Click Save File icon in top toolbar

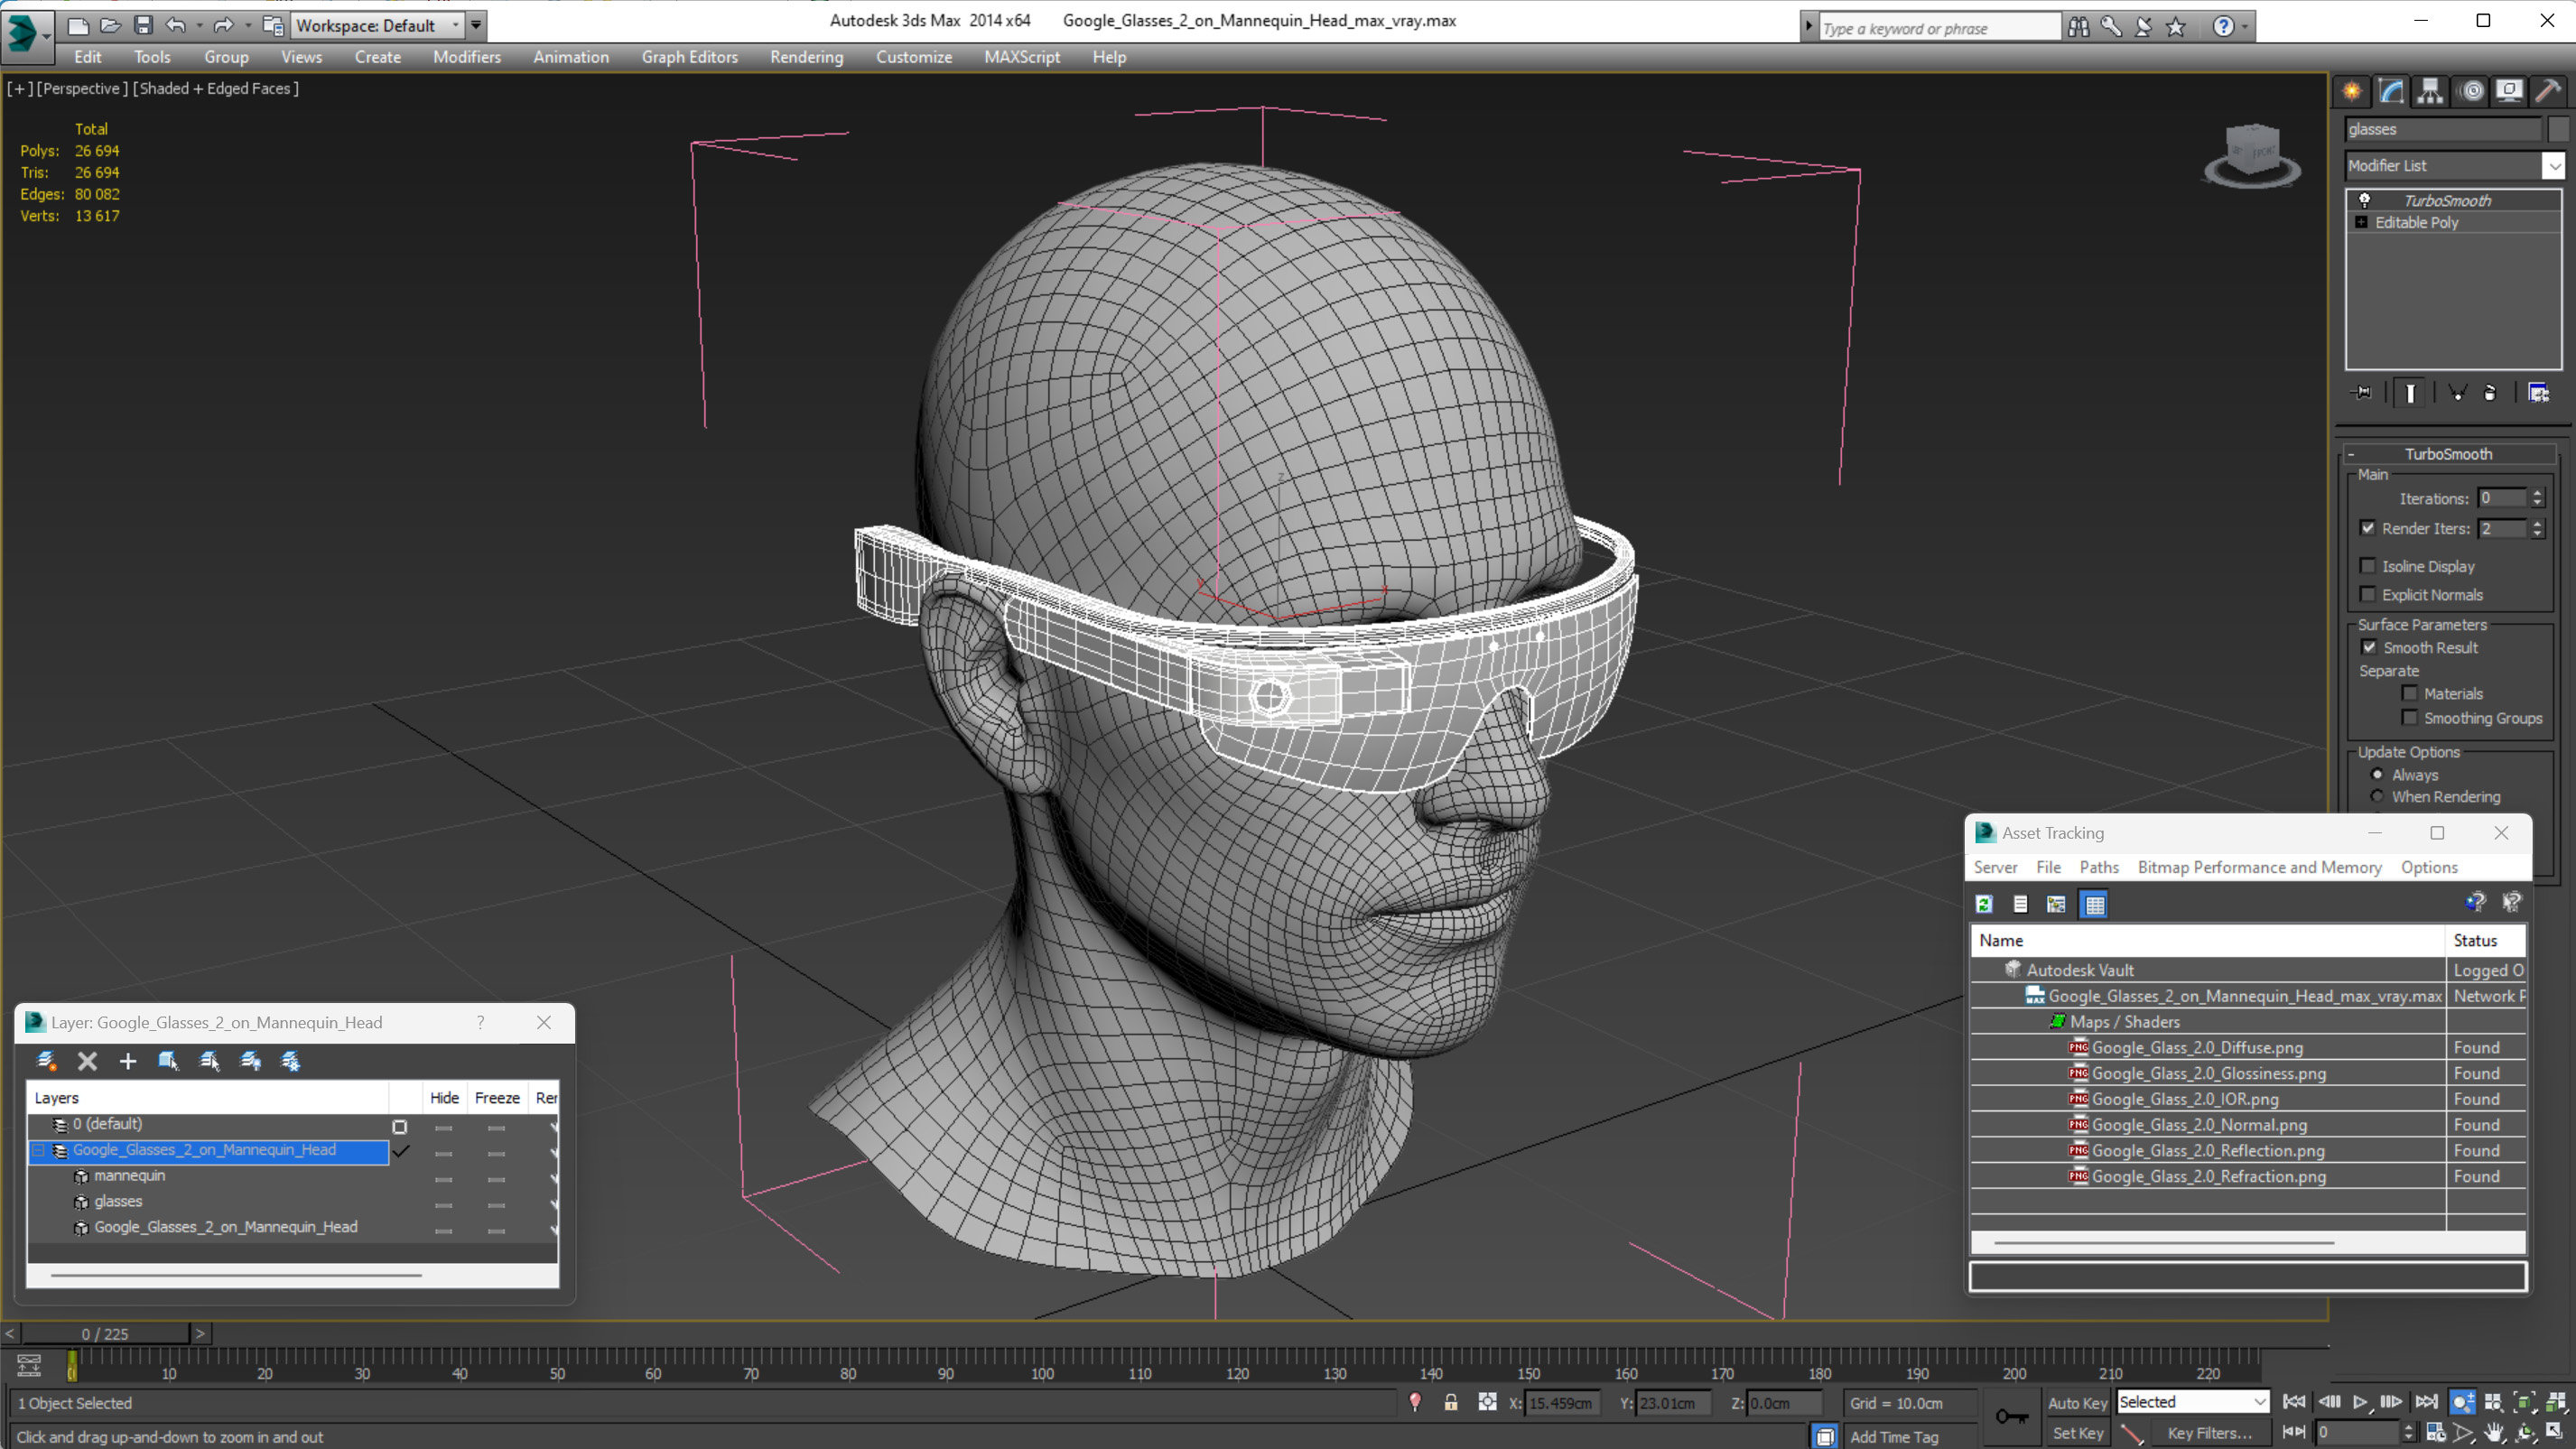pos(143,25)
